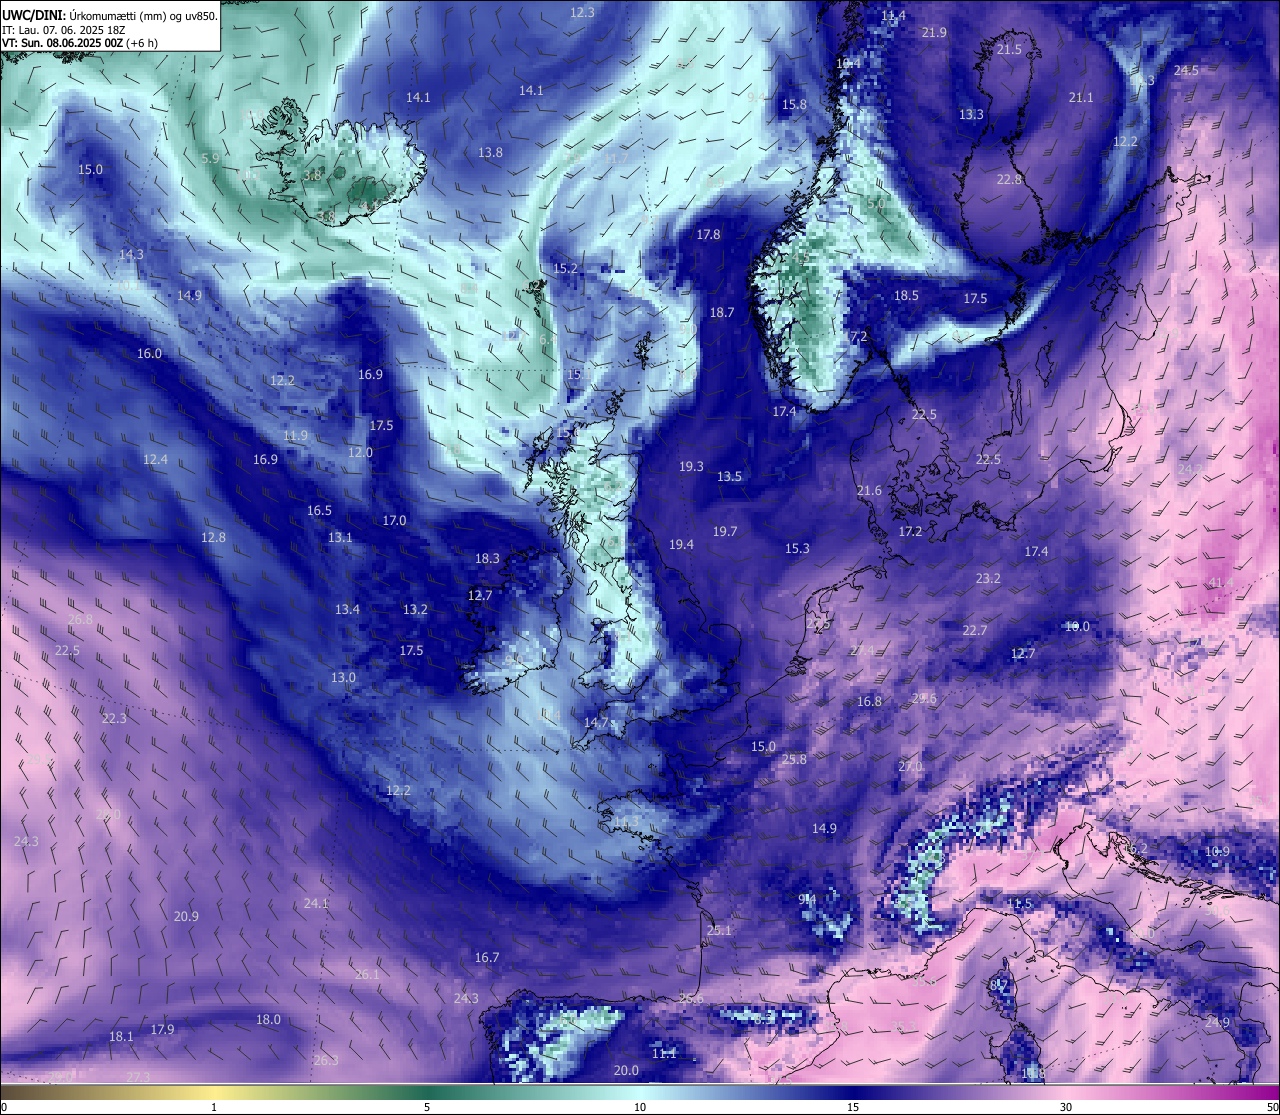Click the map value 20.0

click(626, 1070)
